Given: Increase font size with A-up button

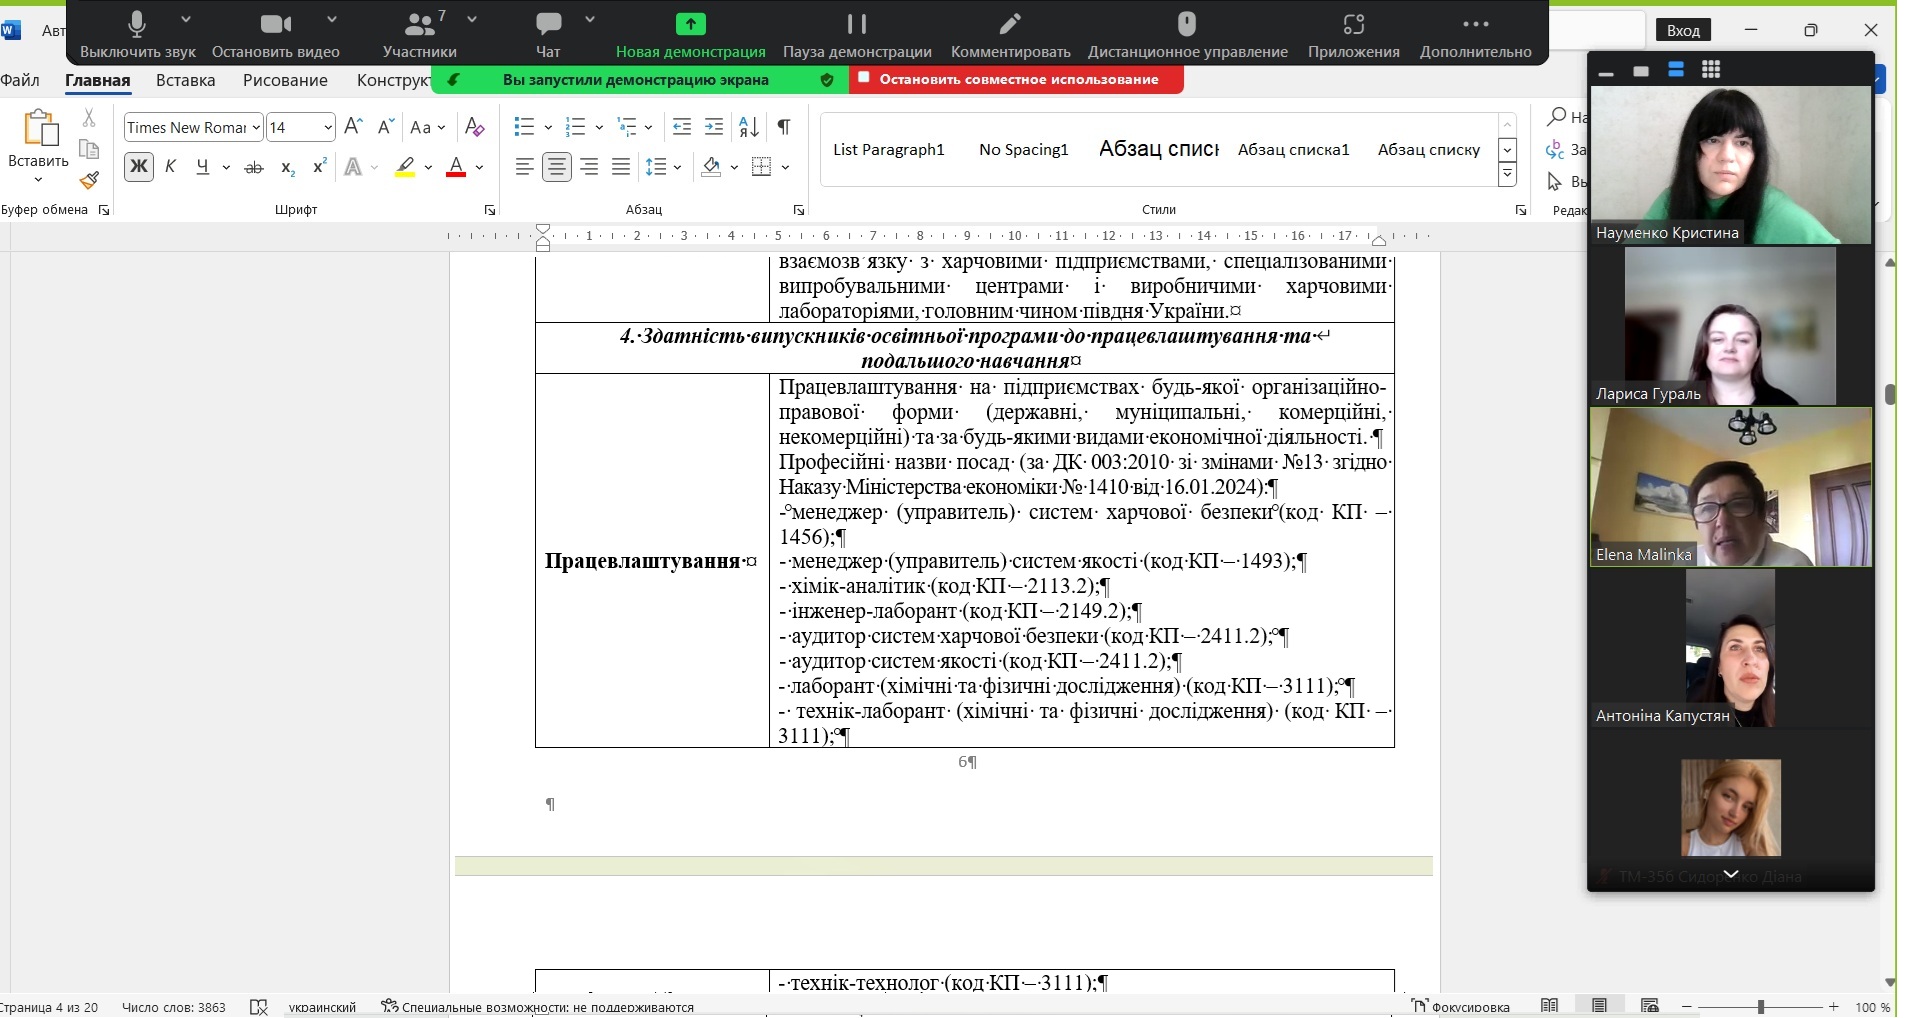Looking at the screenshot, I should coord(353,127).
